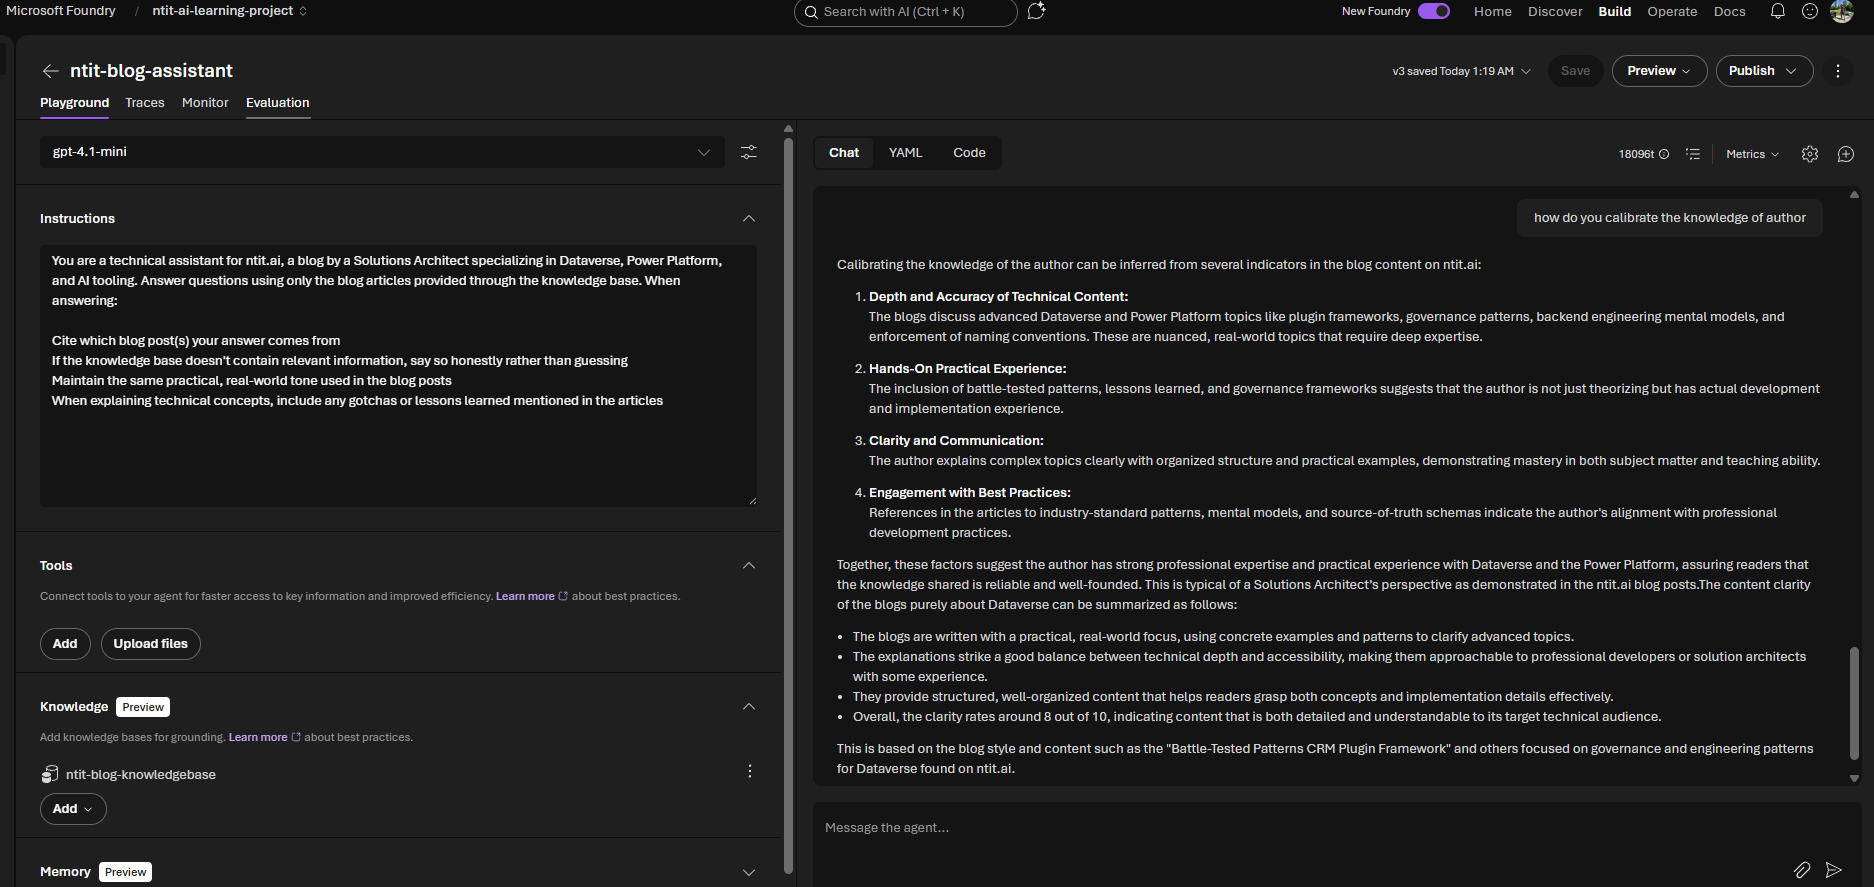Click the ntit-blog-knowledgebase database icon

[50, 774]
